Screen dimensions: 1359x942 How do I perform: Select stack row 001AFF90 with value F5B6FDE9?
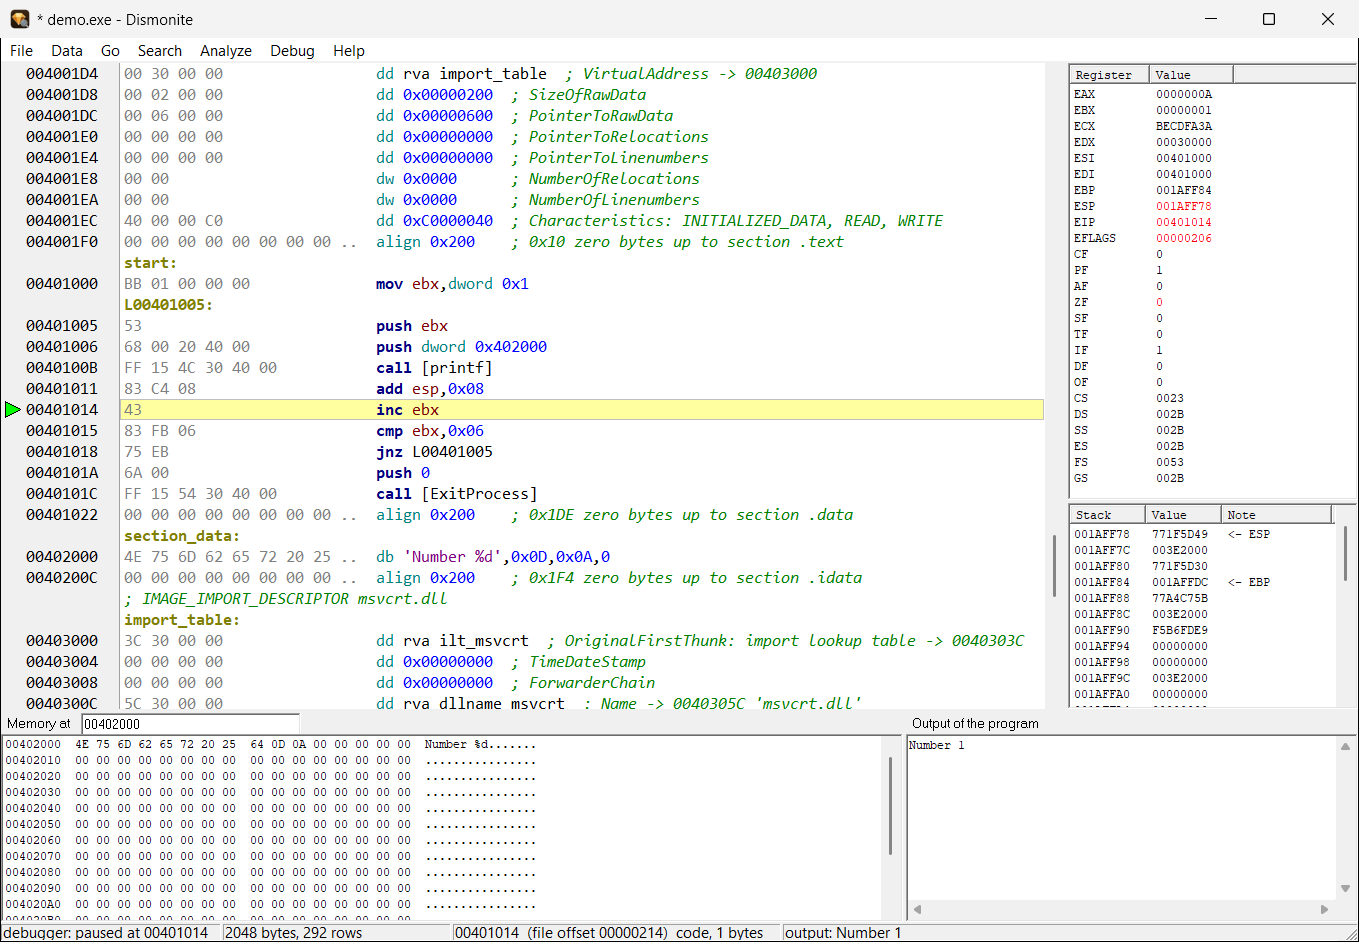[1203, 630]
